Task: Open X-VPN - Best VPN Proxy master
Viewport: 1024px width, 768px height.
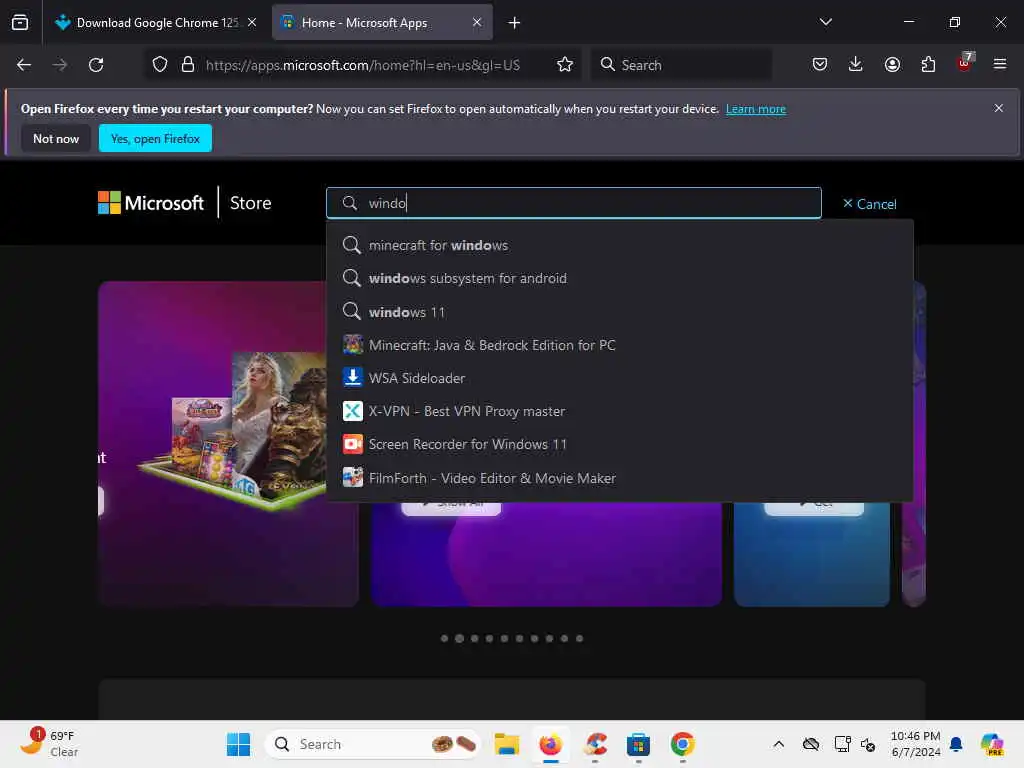Action: [620, 411]
